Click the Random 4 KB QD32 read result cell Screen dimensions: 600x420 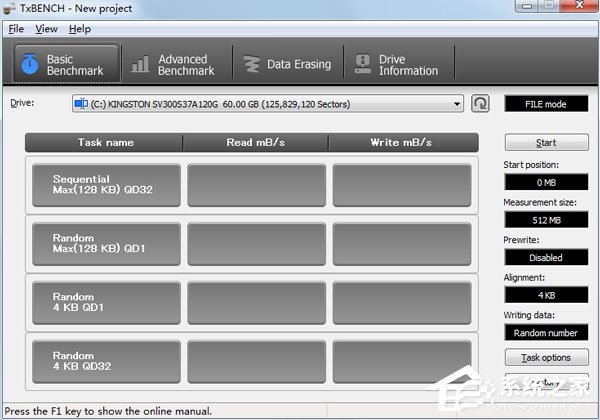[x=256, y=362]
